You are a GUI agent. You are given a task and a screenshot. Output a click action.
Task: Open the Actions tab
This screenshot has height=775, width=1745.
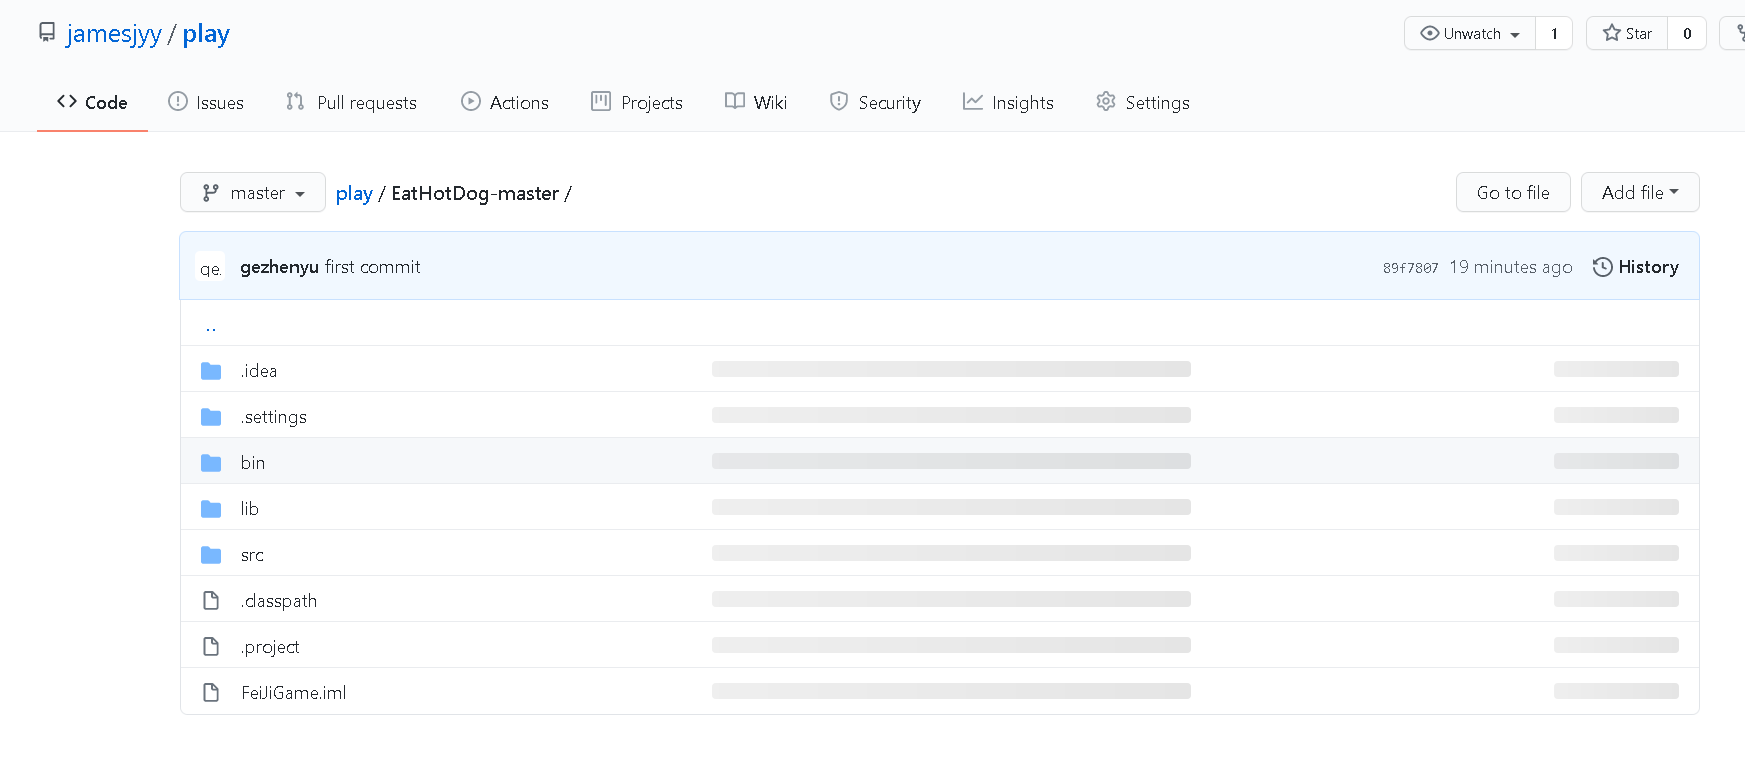click(505, 102)
